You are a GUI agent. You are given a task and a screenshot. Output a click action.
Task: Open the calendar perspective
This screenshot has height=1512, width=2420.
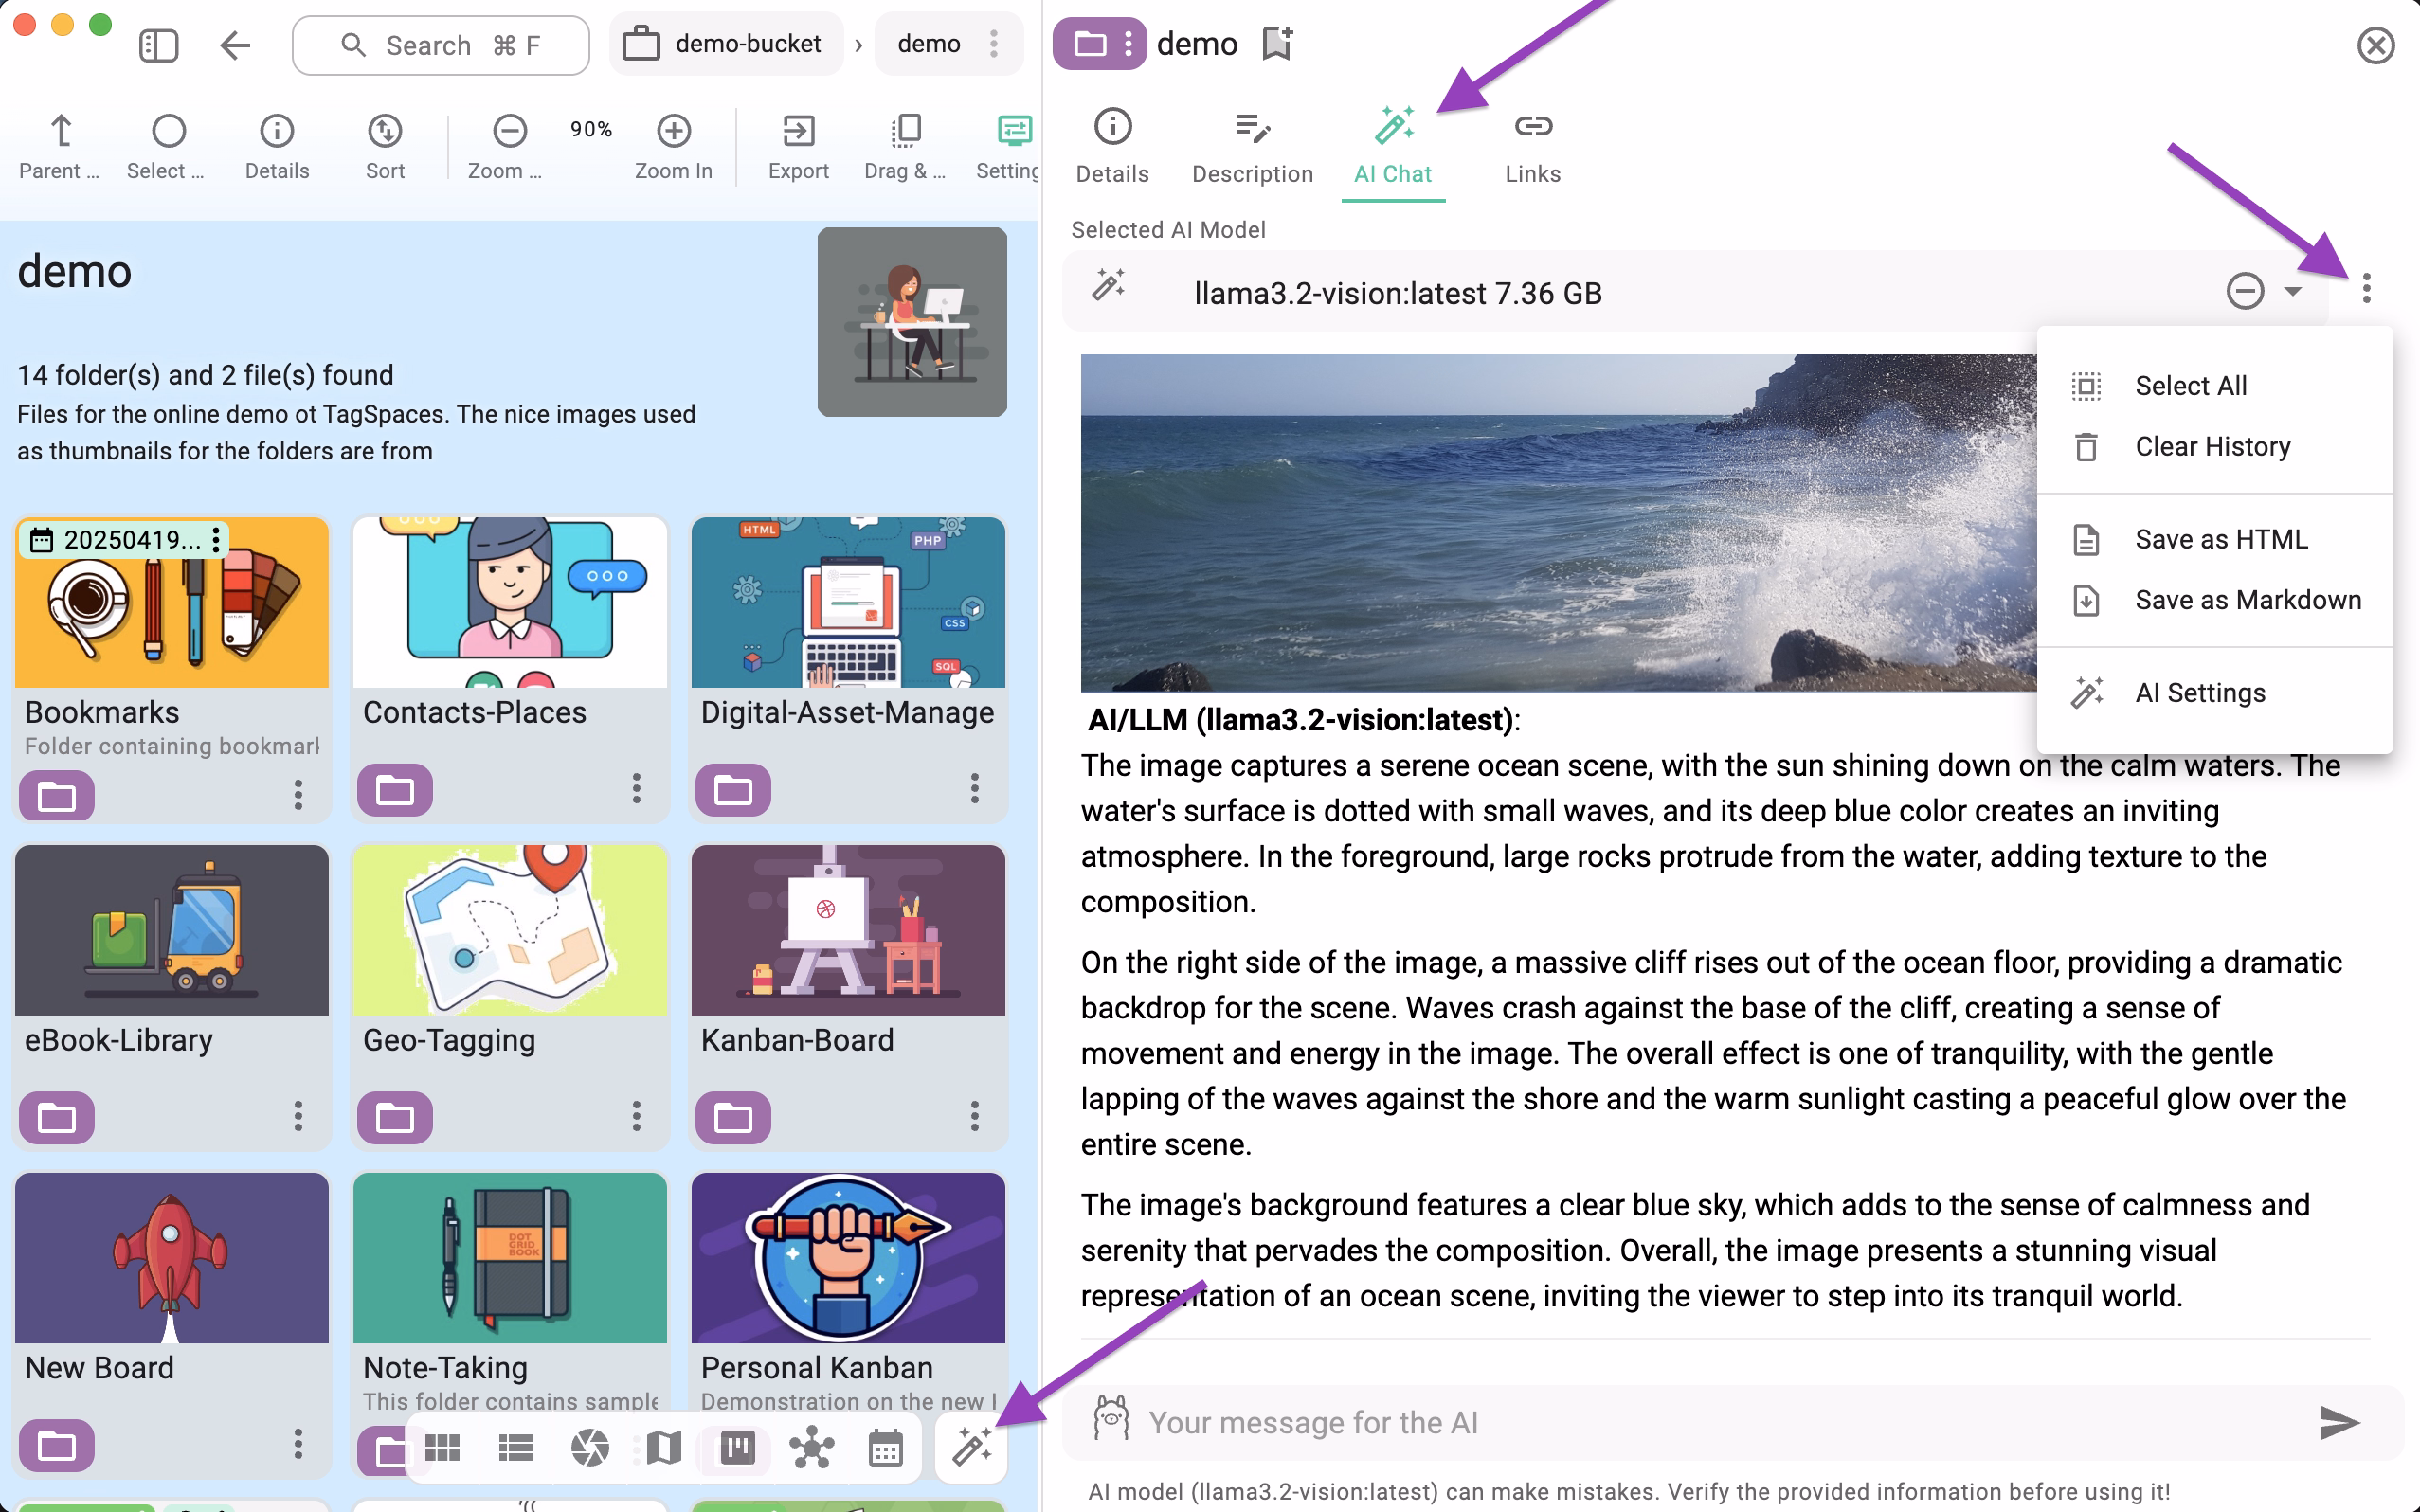coord(885,1447)
